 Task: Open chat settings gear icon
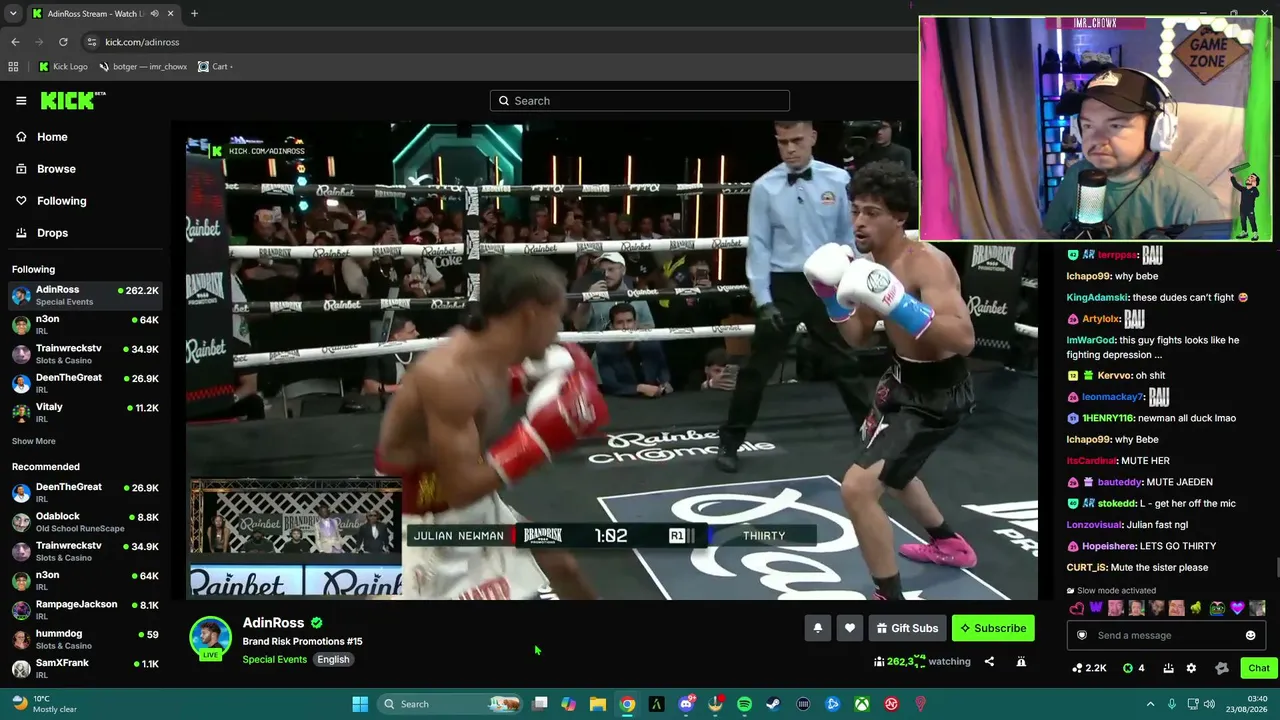[1191, 668]
